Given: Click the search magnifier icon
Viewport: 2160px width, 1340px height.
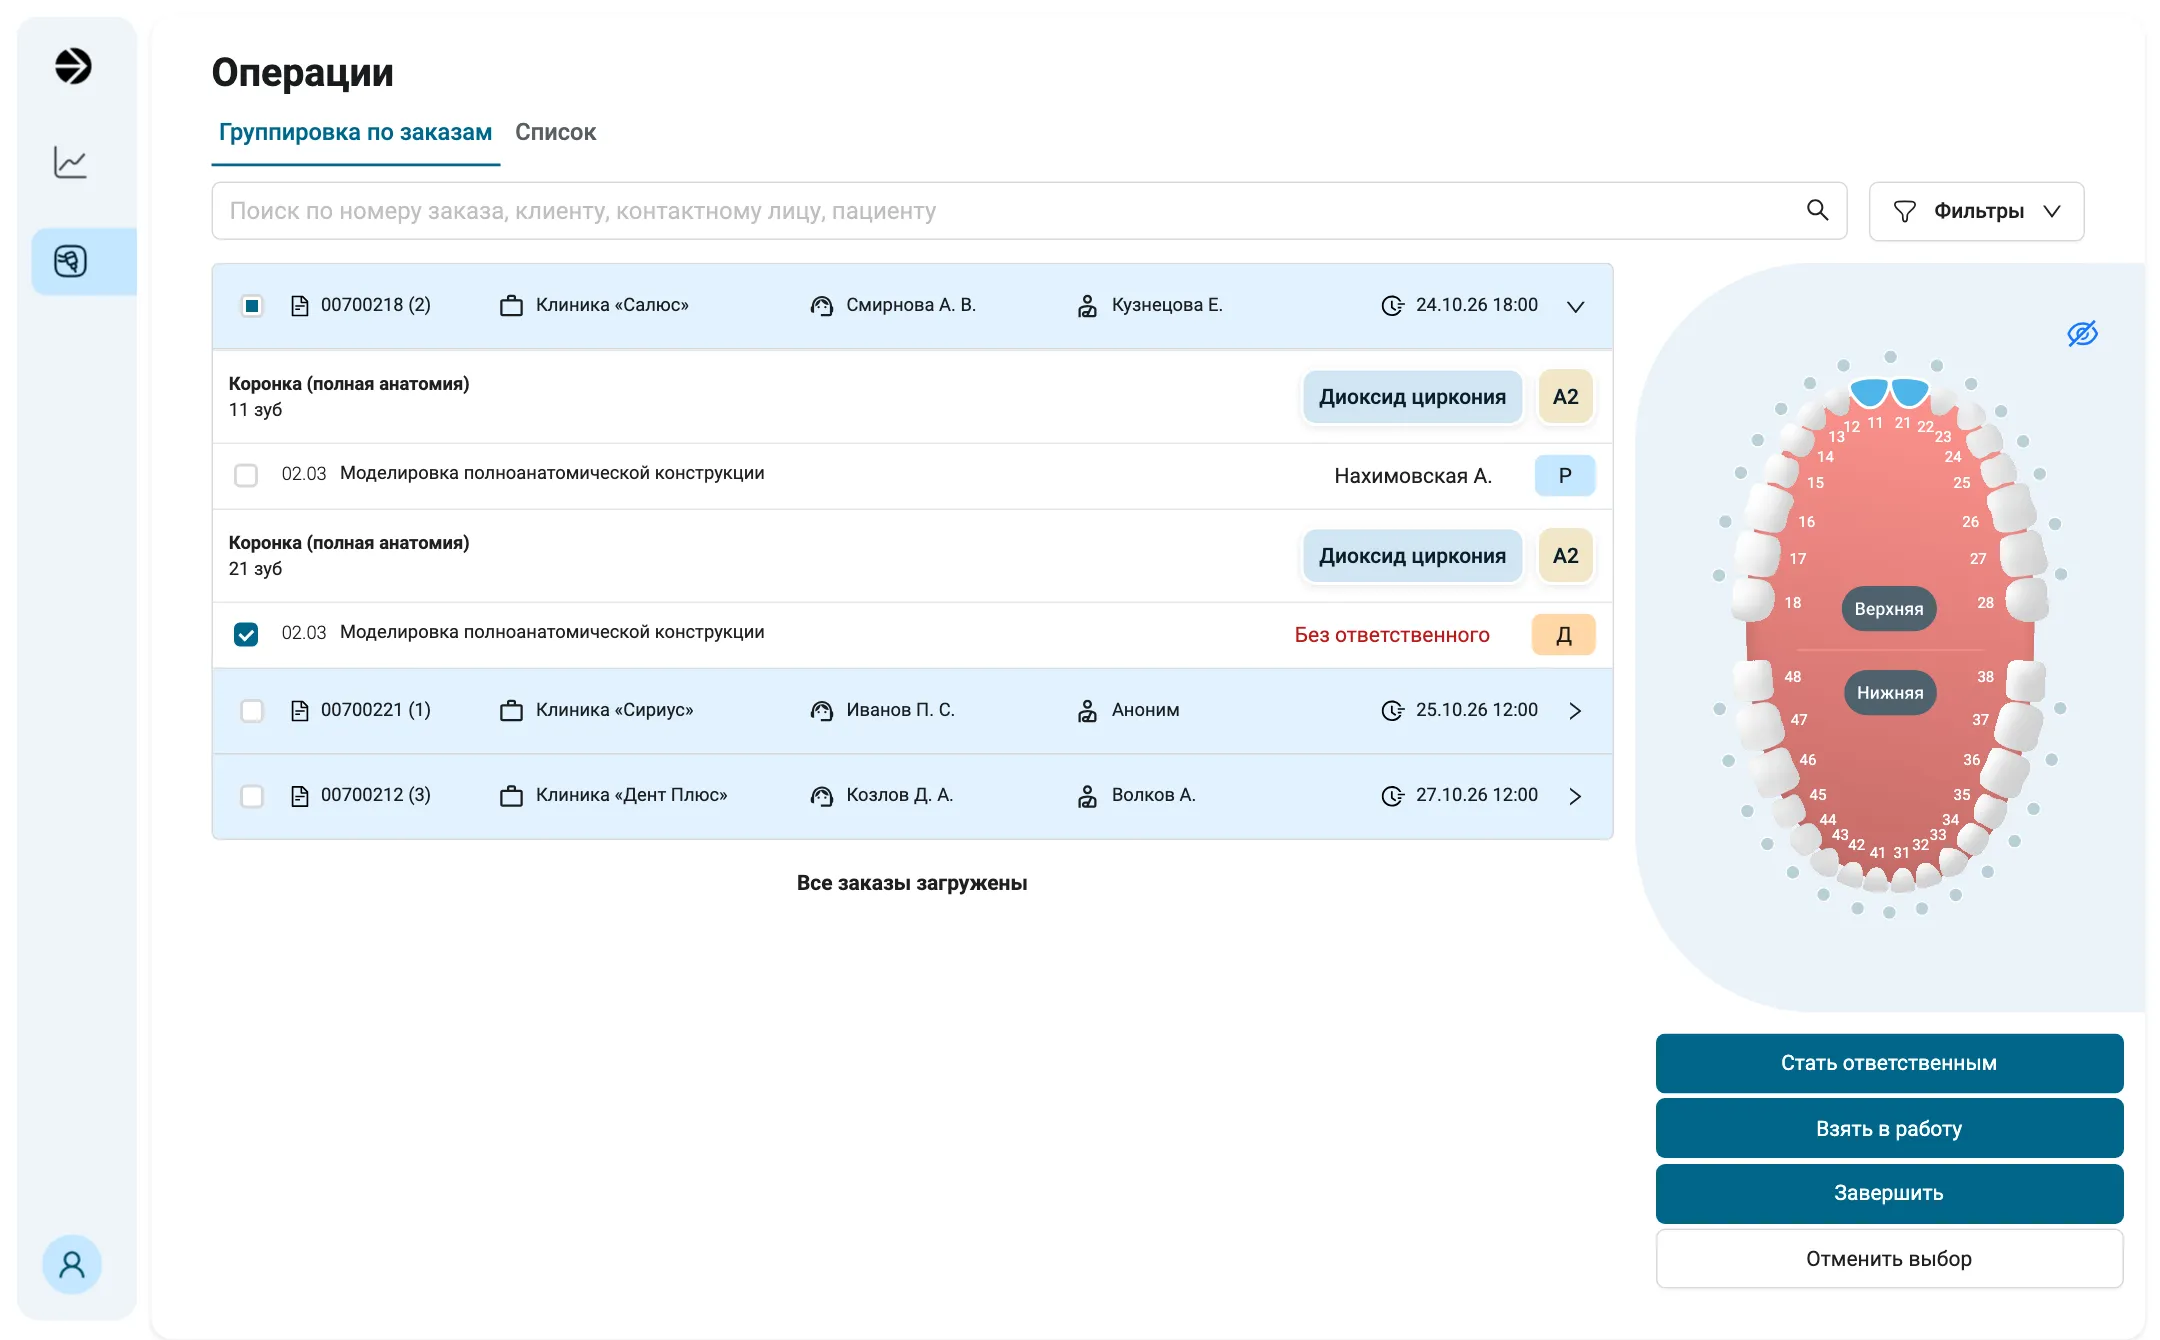Looking at the screenshot, I should coord(1817,210).
